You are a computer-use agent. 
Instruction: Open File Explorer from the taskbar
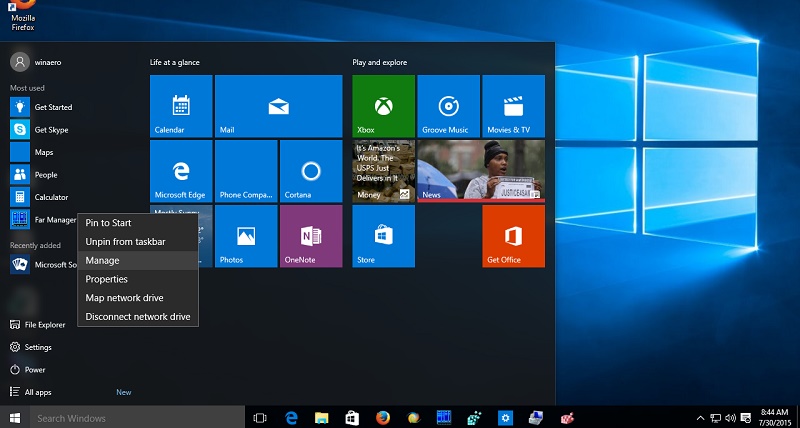[321, 418]
